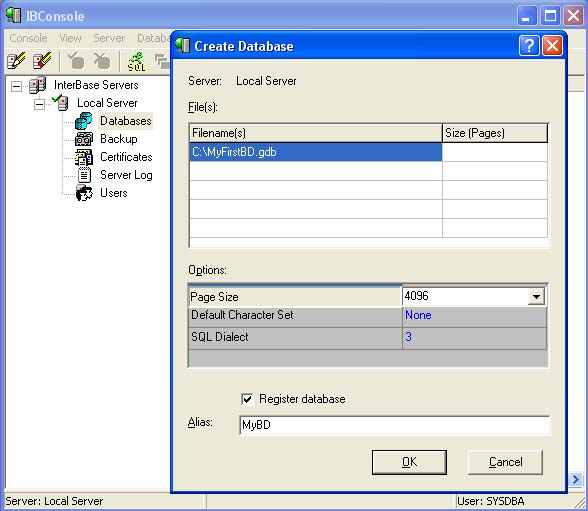Click the dialog Help question mark button
The width and height of the screenshot is (588, 511).
[529, 46]
